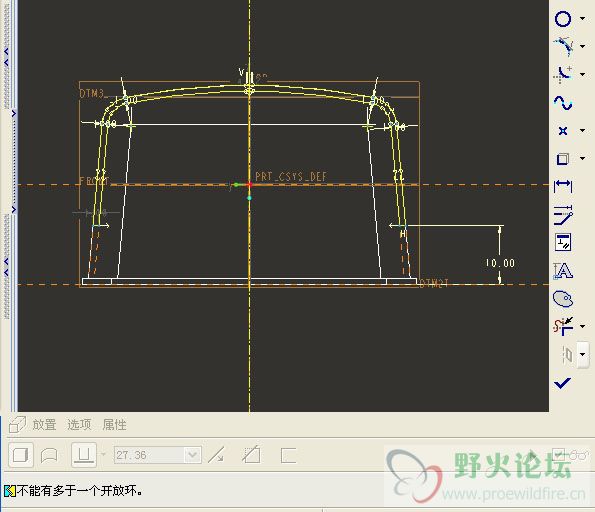Select the Use Edge tool
The height and width of the screenshot is (512, 595).
point(563,159)
